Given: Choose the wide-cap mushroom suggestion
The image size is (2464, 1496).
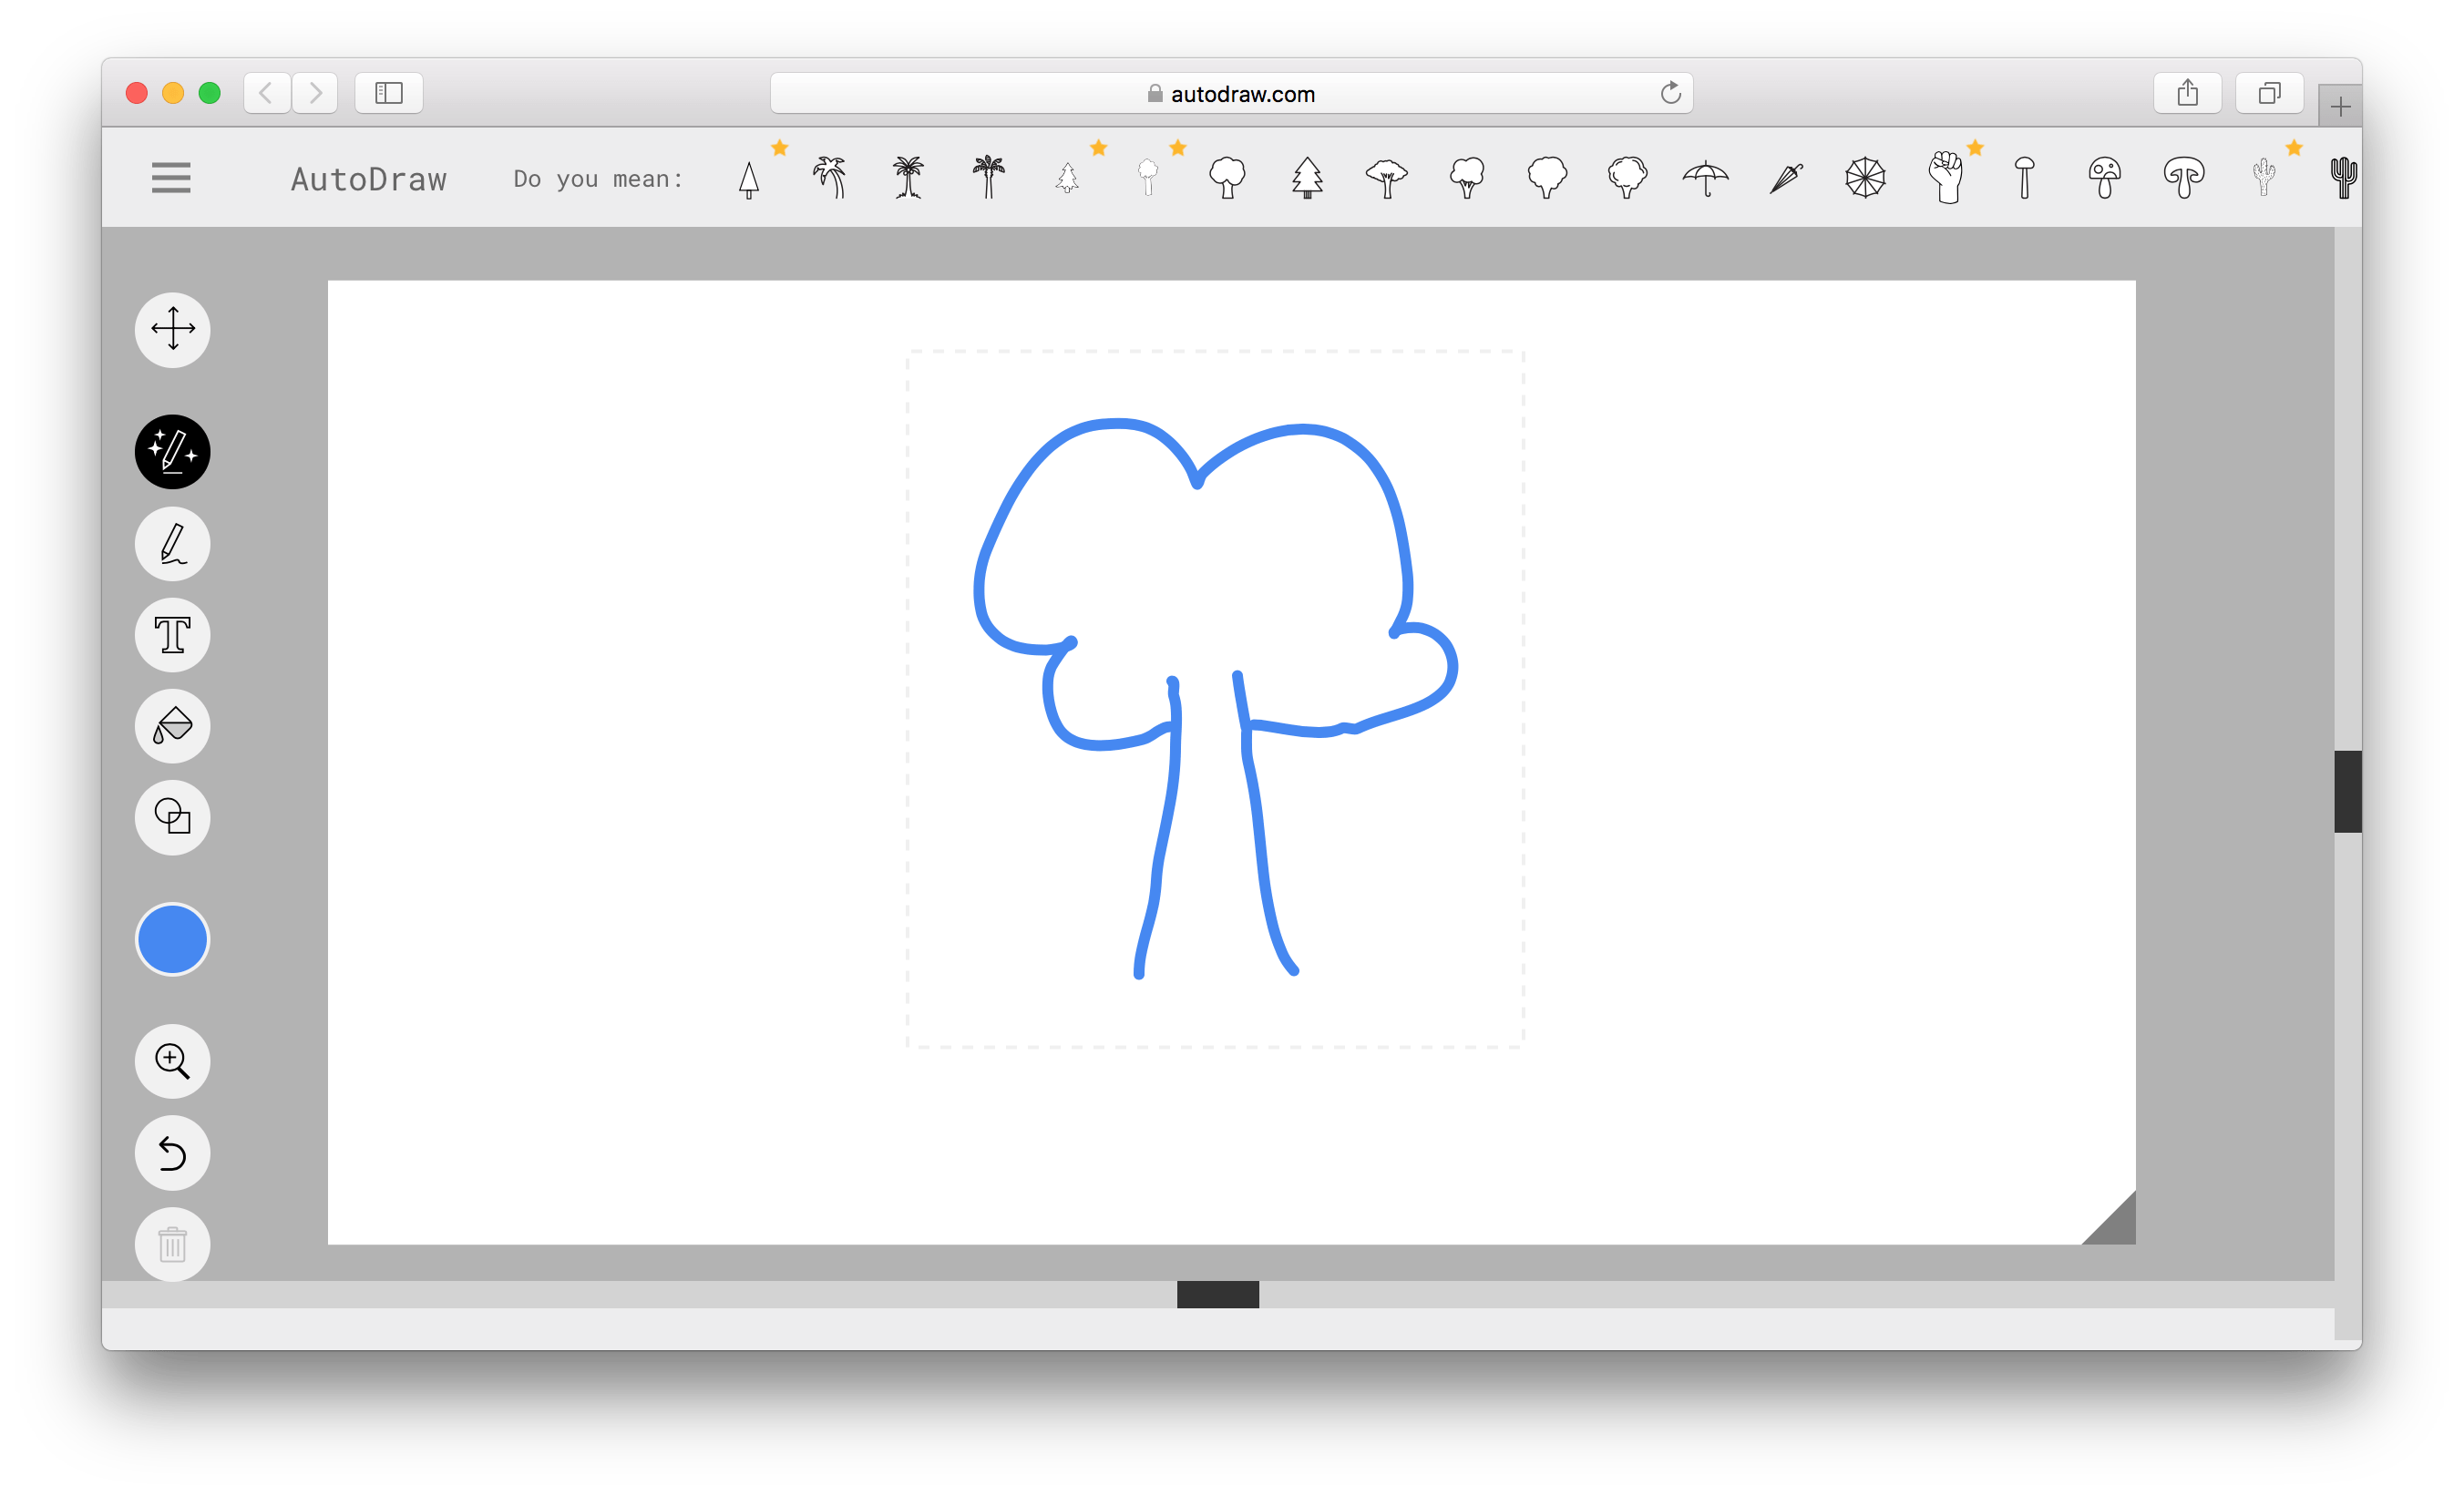Looking at the screenshot, I should tap(2184, 178).
